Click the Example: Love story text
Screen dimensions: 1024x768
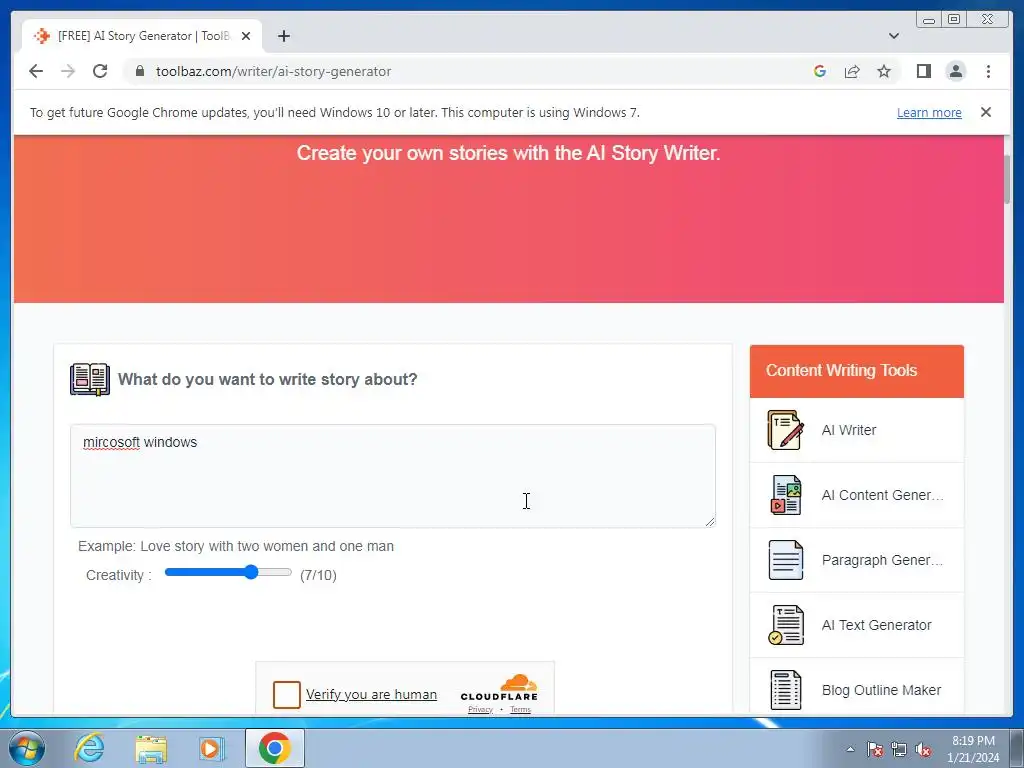point(236,546)
